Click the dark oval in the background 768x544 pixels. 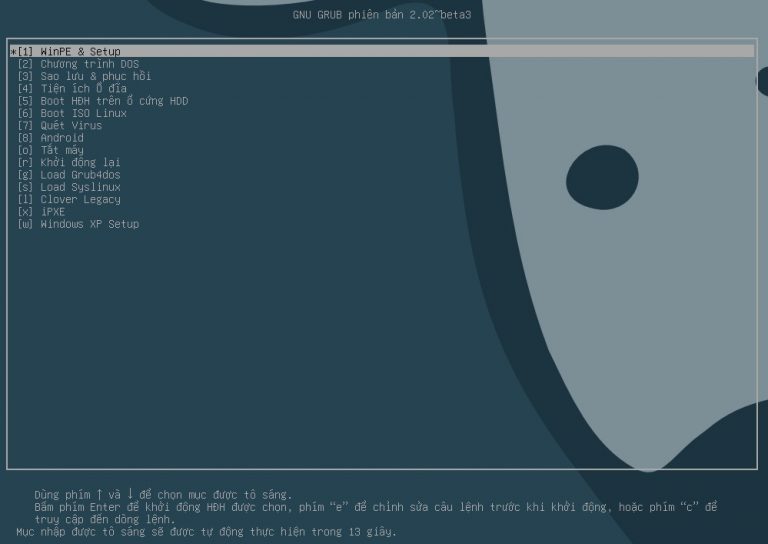point(602,177)
